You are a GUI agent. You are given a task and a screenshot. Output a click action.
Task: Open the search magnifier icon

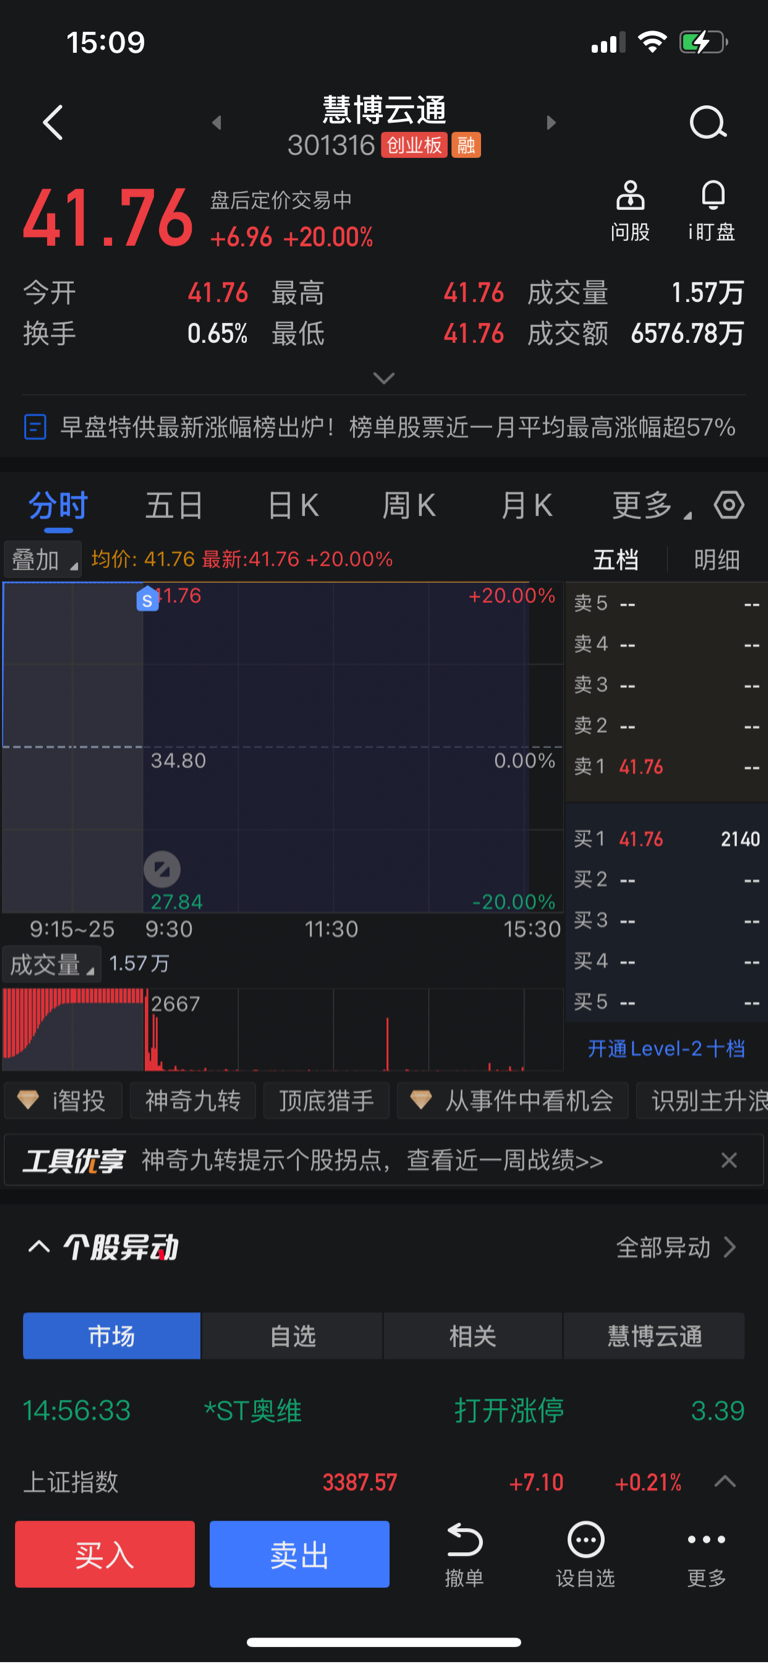[x=708, y=123]
